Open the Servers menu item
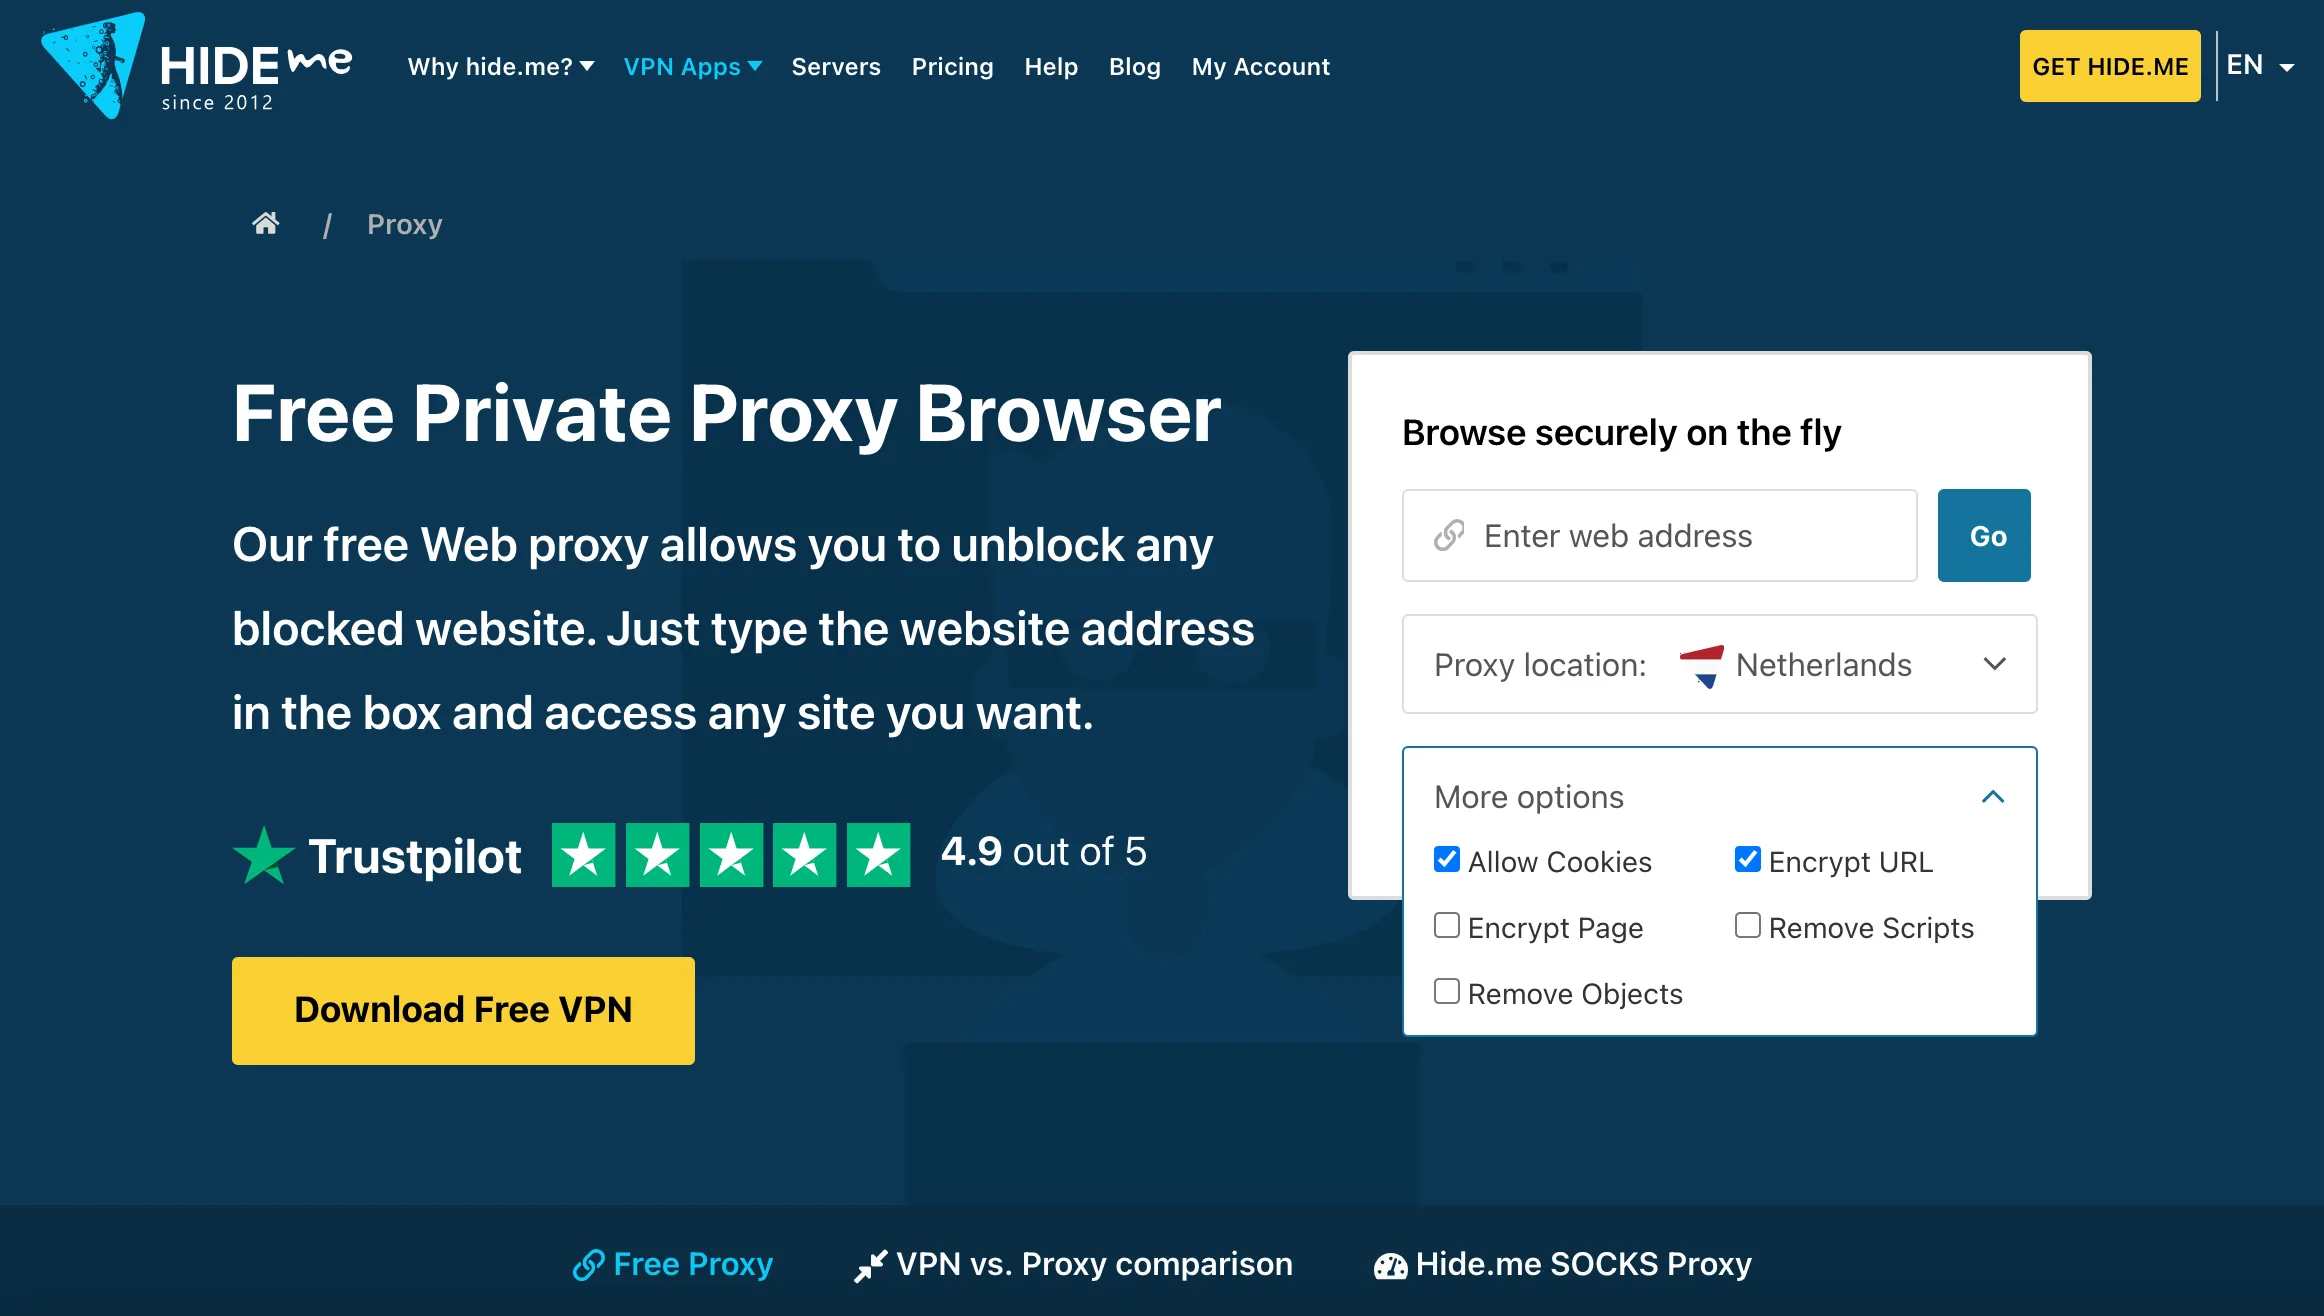The height and width of the screenshot is (1316, 2324). click(x=836, y=67)
